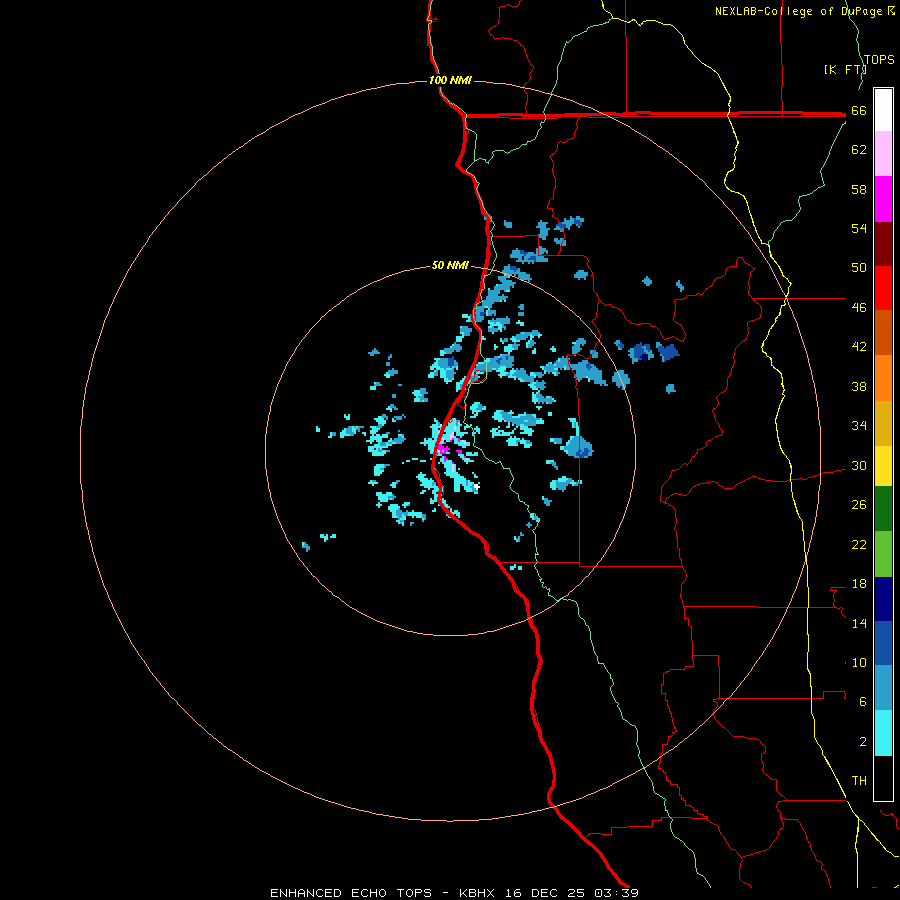Click the legend value 50
This screenshot has height=900, width=900.
coord(859,267)
